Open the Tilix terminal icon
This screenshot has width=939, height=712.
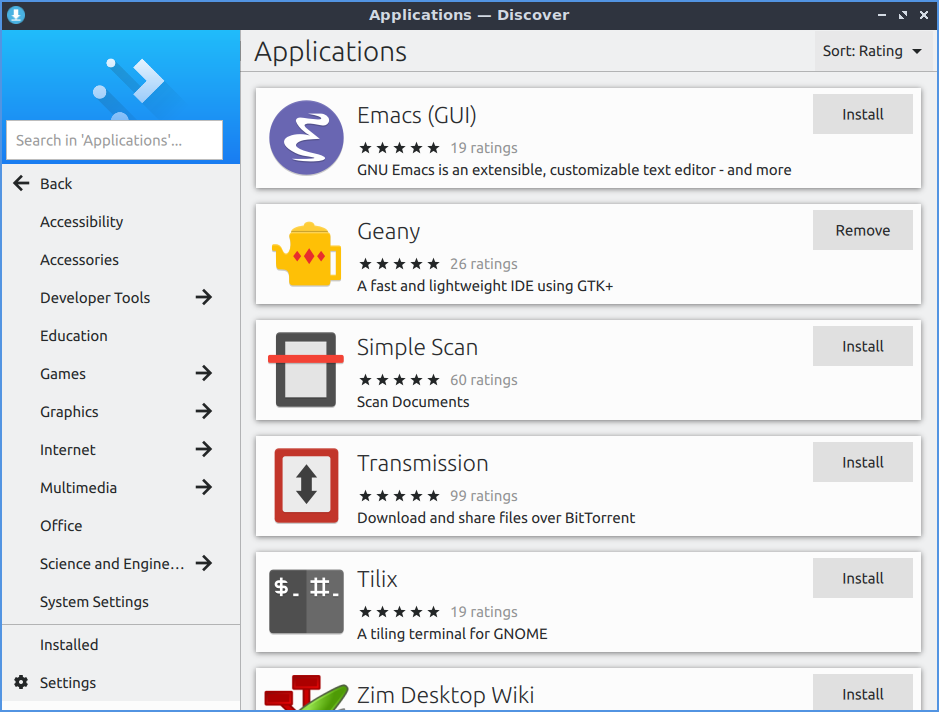(306, 602)
